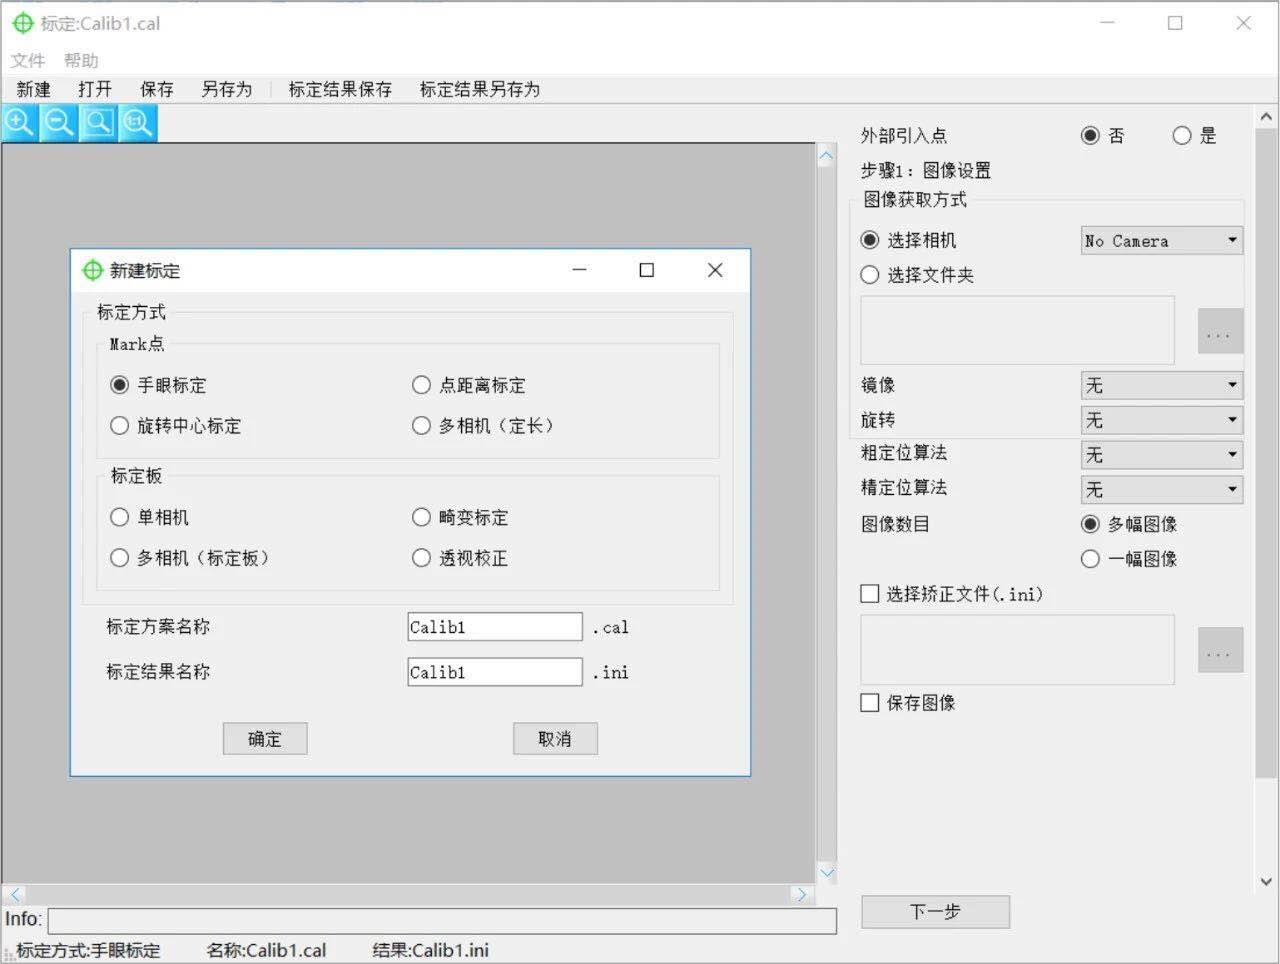This screenshot has width=1280, height=964.
Task: Click the 标定方案名称 input field
Action: pos(494,627)
